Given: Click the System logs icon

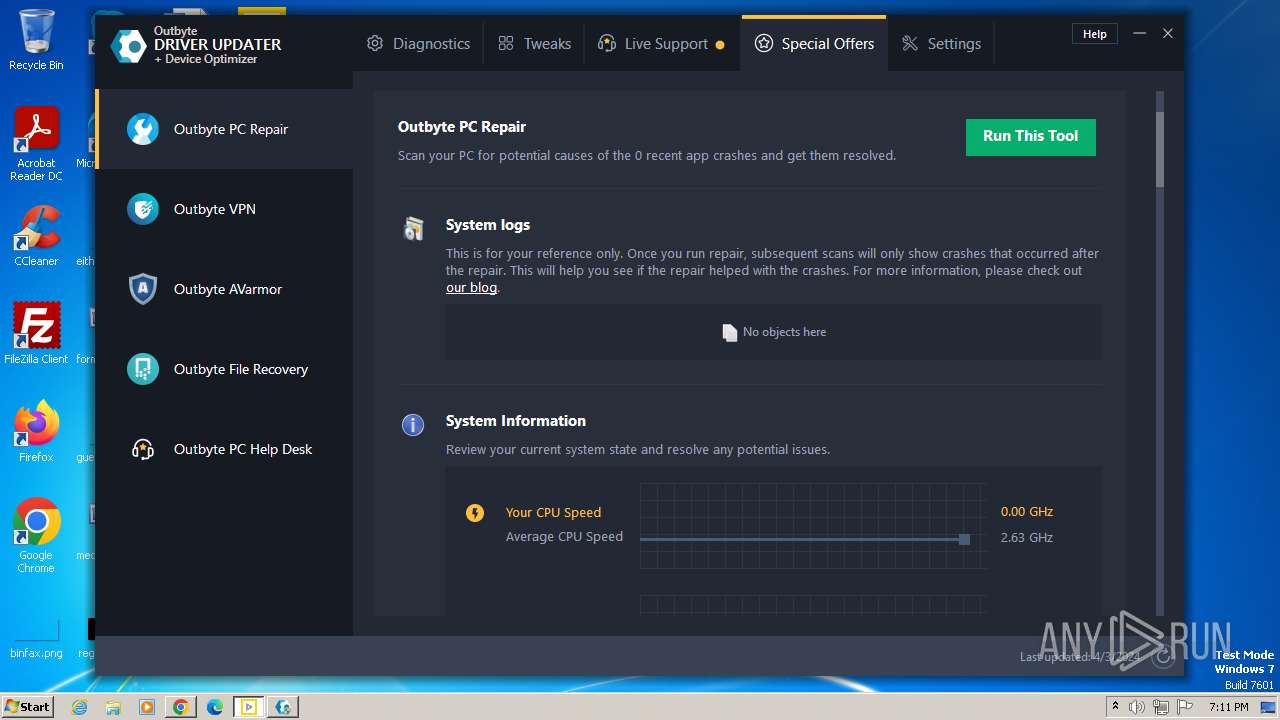Looking at the screenshot, I should [x=414, y=229].
